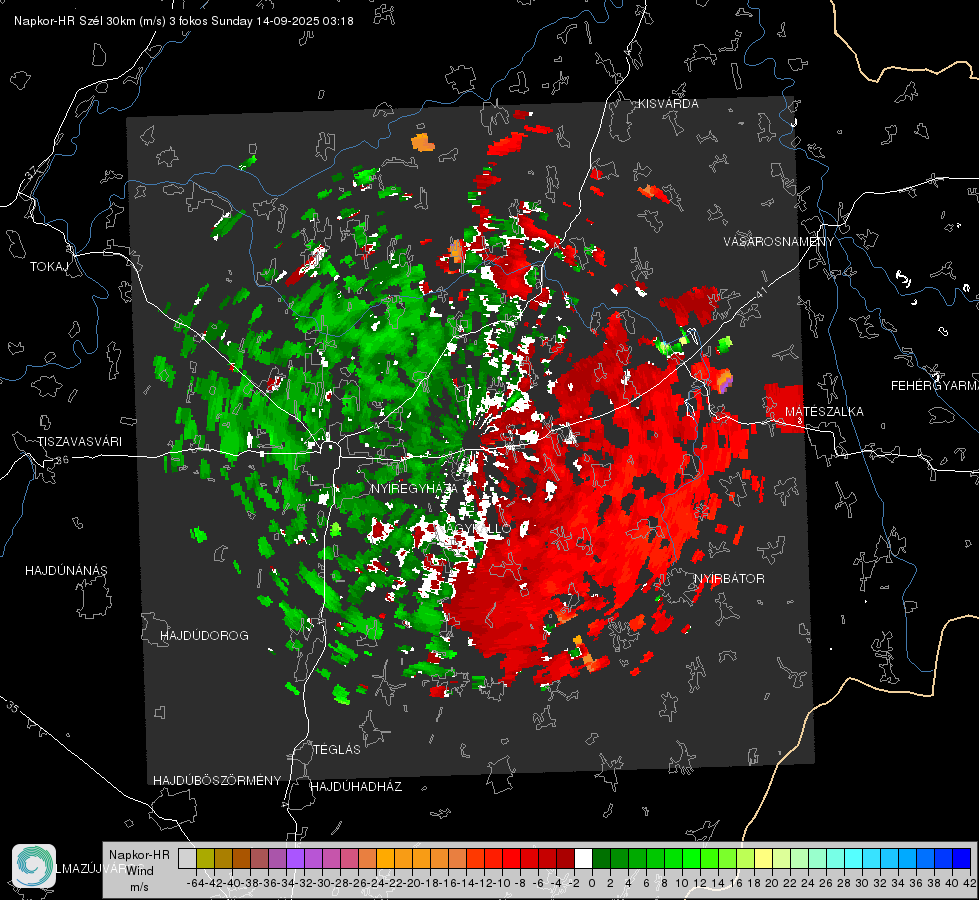This screenshot has height=900, width=979.
Task: Click the olive swatch between -64 and -42
Action: pyautogui.click(x=205, y=858)
